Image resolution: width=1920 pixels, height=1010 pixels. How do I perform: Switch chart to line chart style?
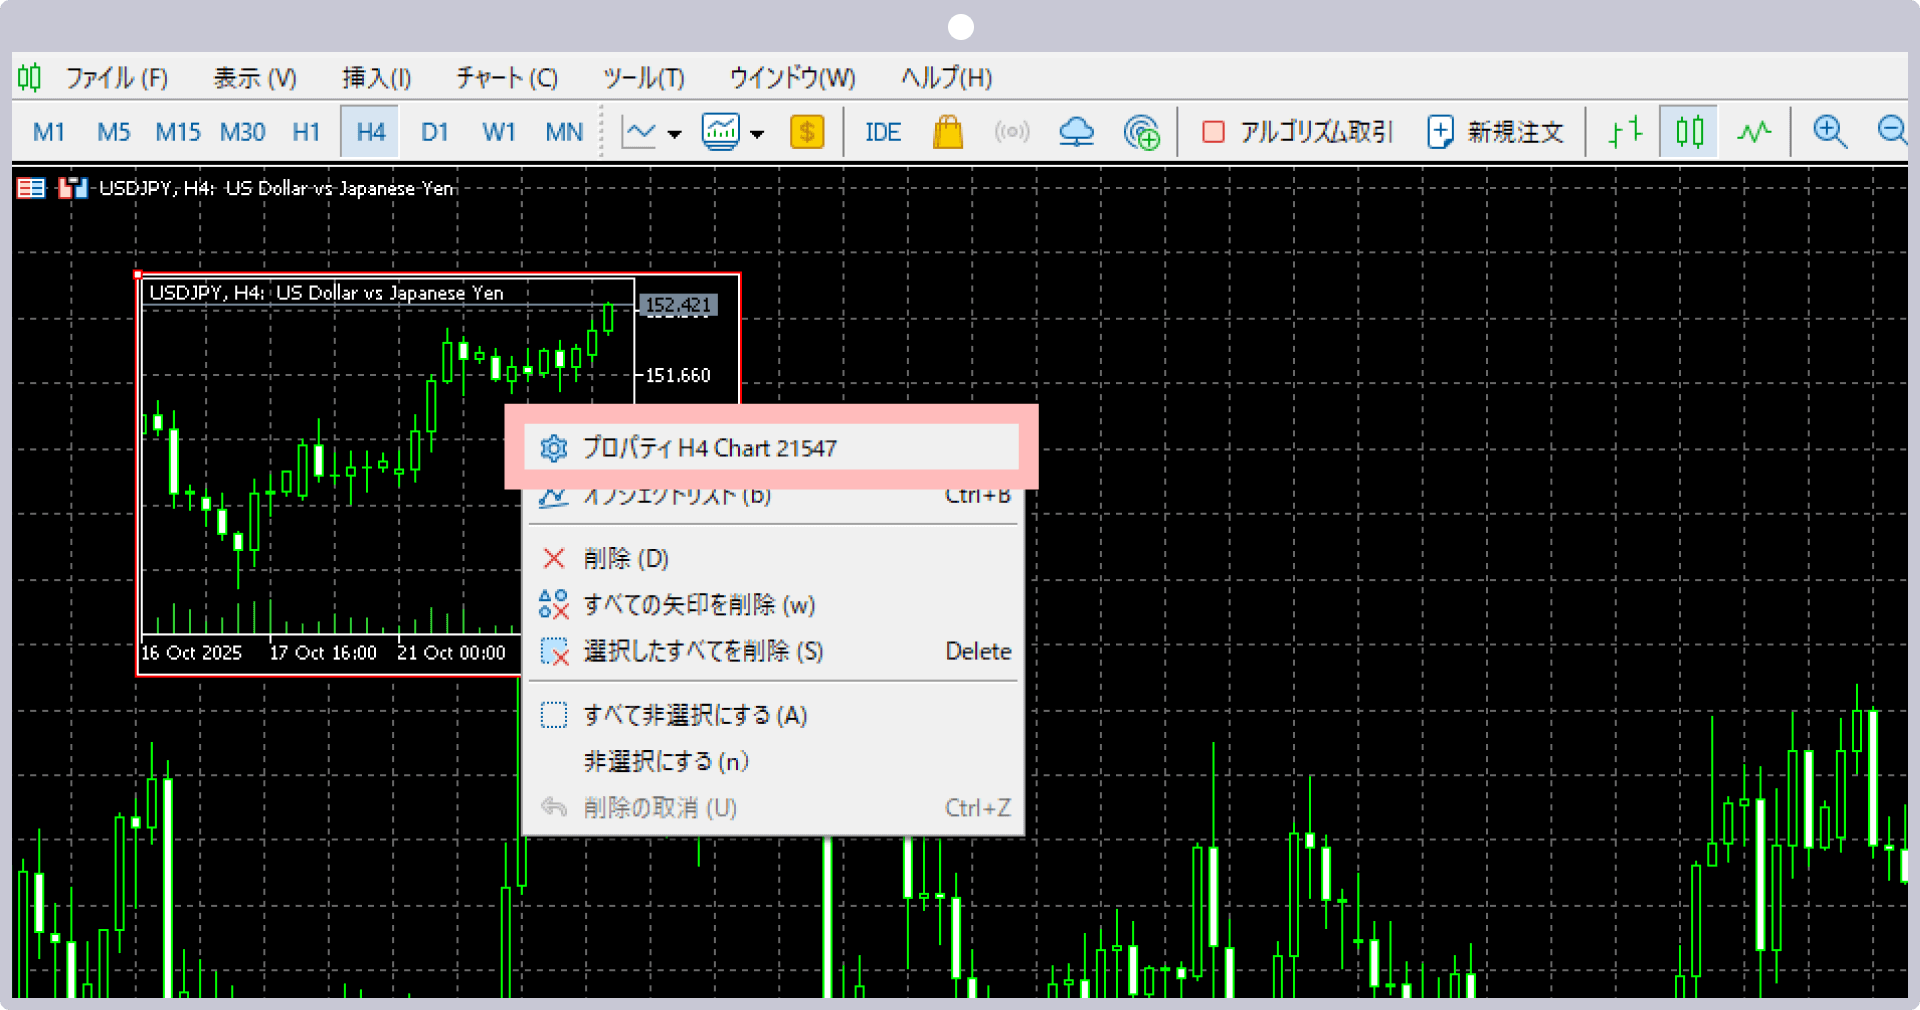click(1754, 132)
